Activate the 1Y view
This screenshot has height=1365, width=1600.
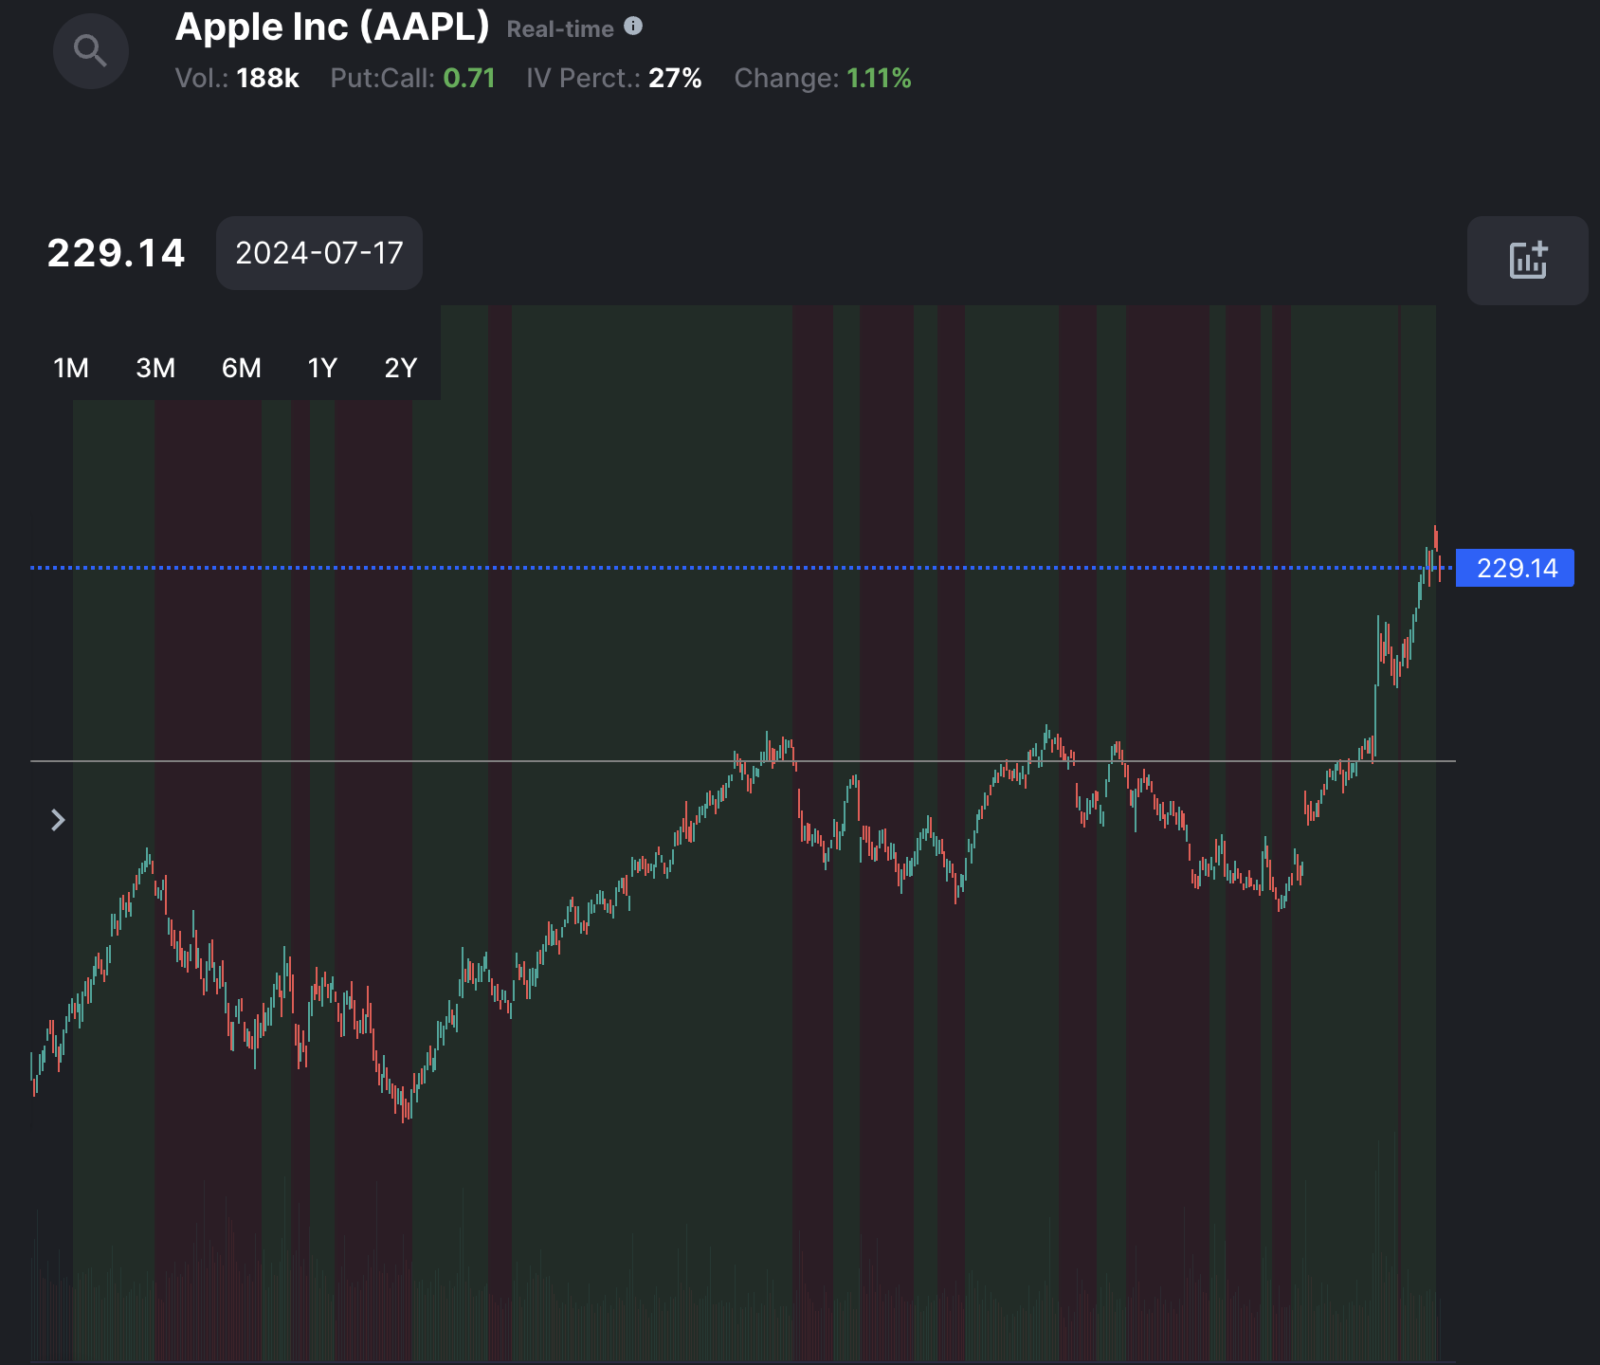(x=322, y=368)
